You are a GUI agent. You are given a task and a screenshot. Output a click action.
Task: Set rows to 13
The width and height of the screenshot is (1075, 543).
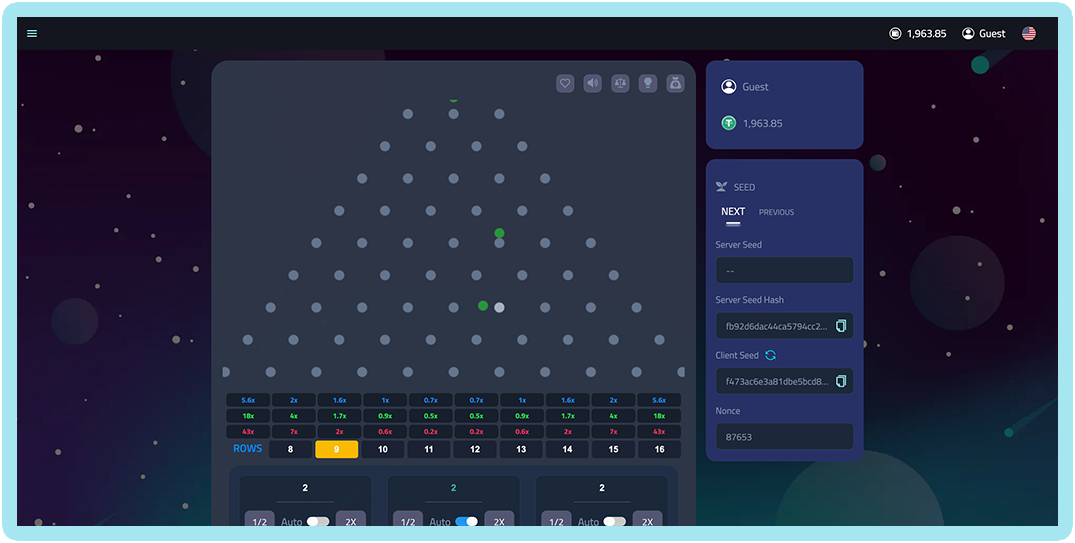521,450
